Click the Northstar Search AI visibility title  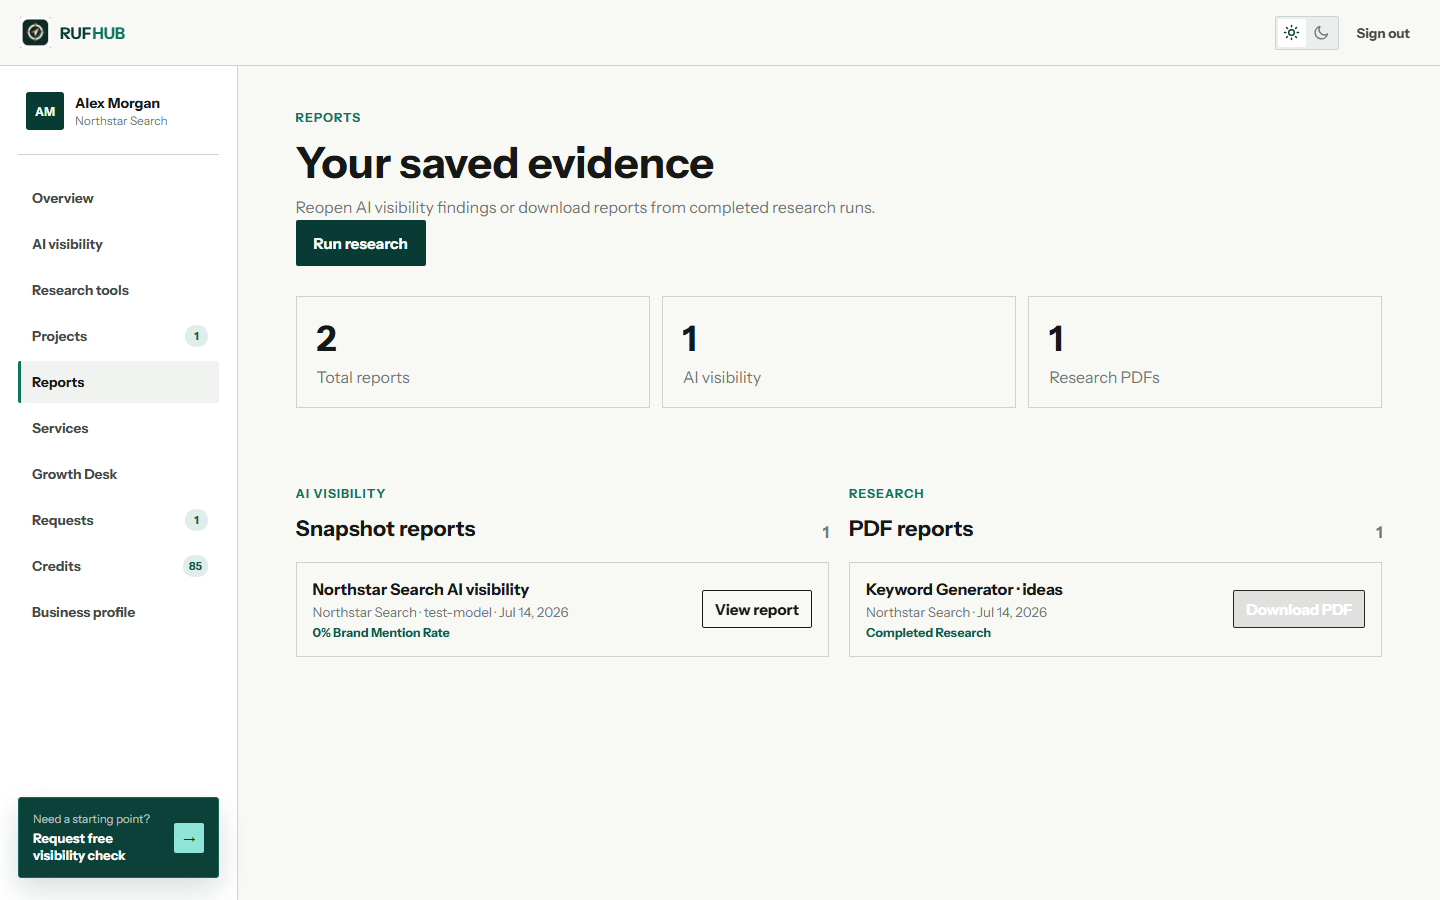coord(421,589)
